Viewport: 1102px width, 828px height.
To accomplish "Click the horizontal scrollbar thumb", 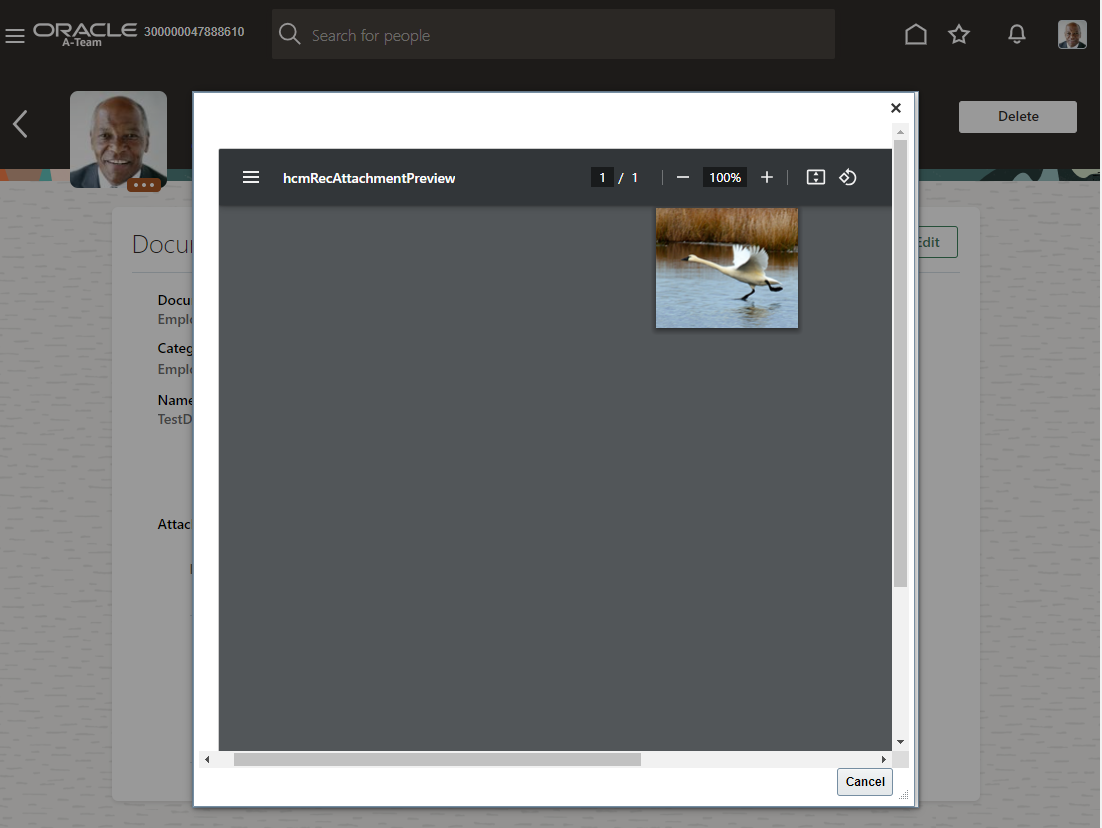I will point(437,760).
